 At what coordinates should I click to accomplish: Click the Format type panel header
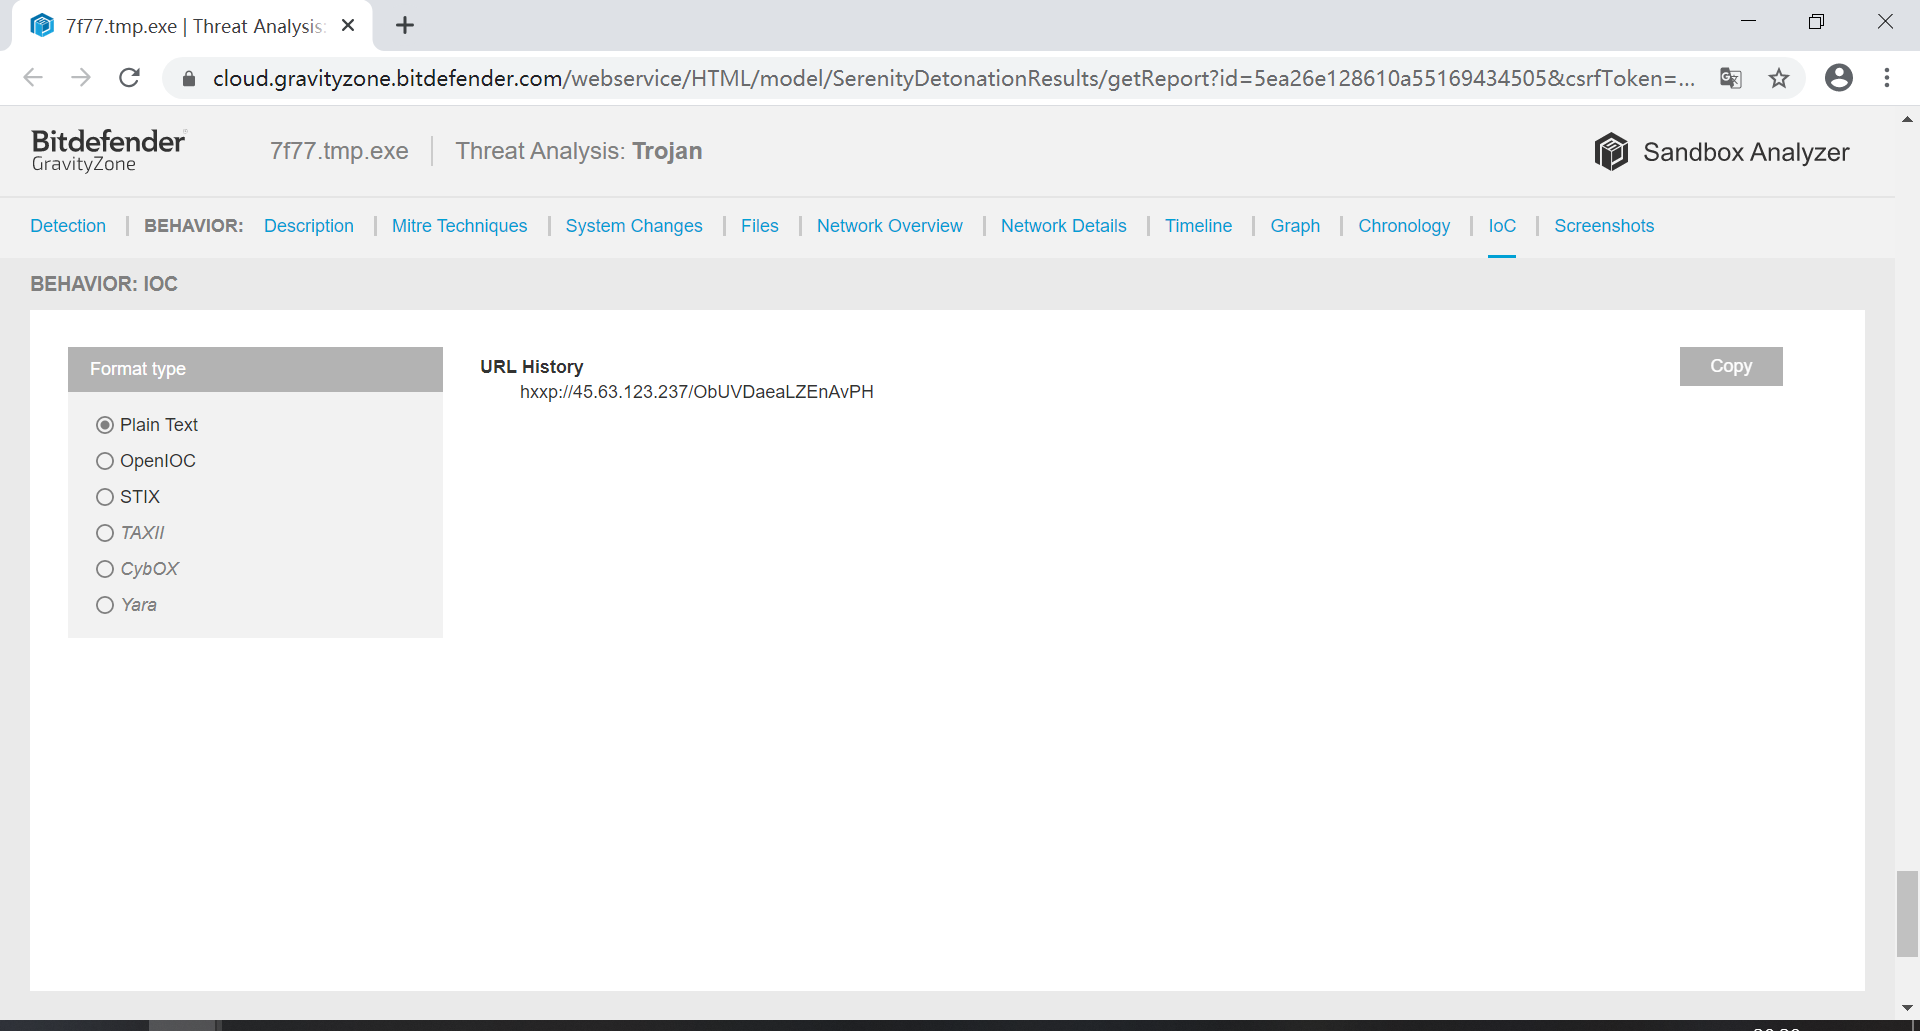tap(255, 369)
